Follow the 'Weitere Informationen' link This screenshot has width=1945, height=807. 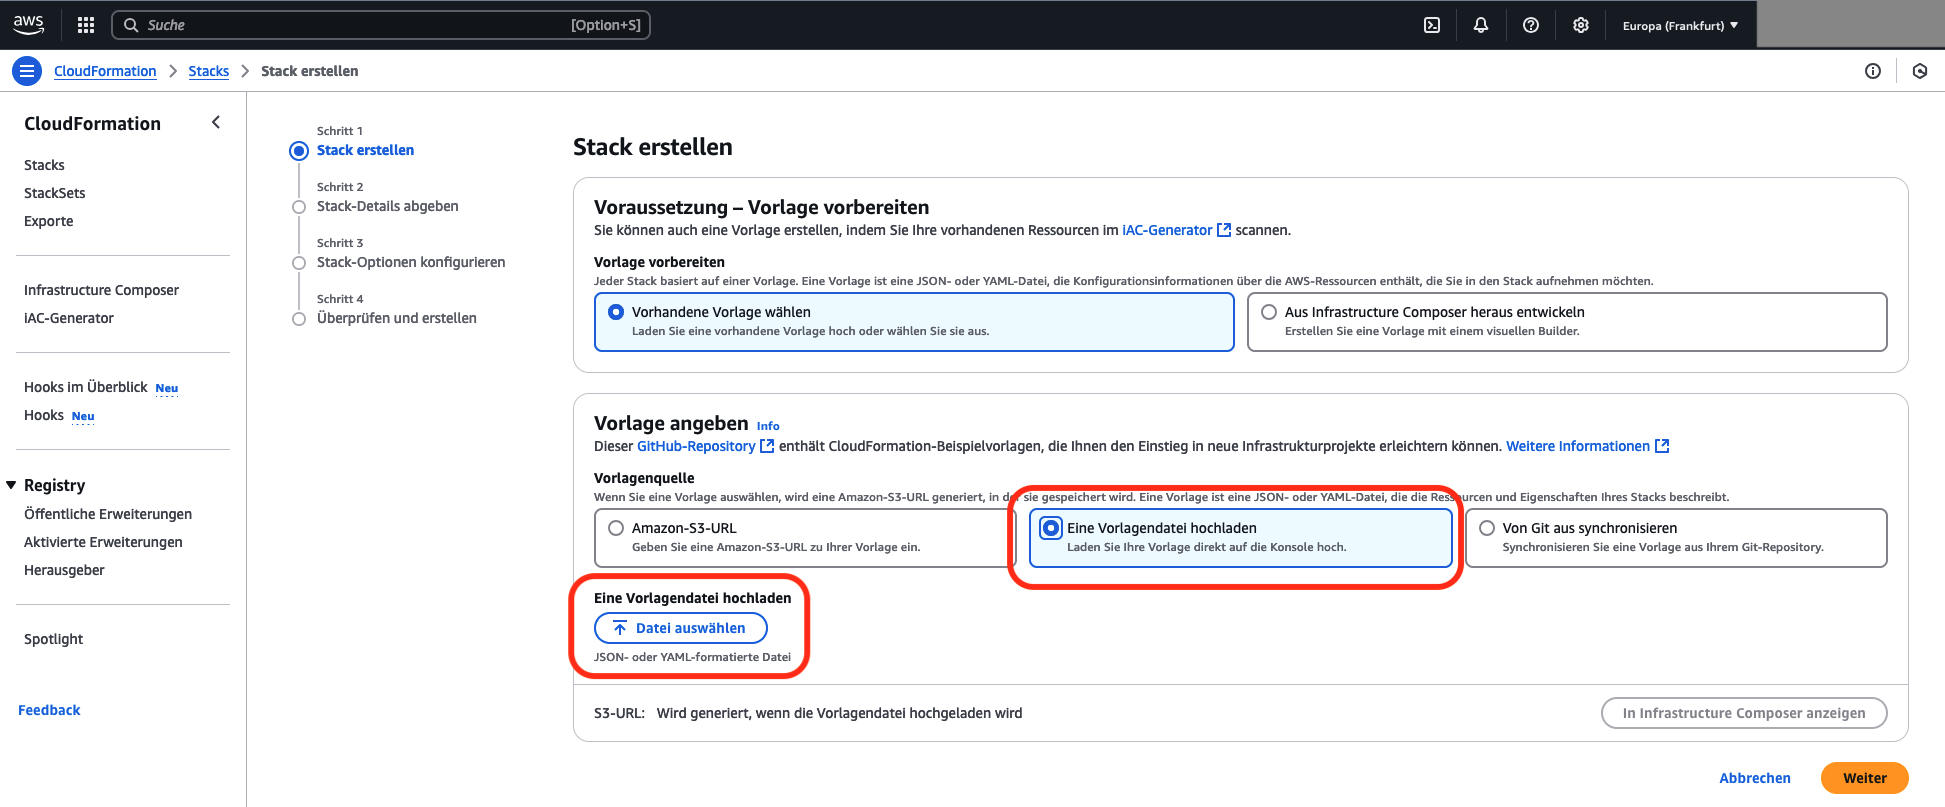coord(1578,446)
